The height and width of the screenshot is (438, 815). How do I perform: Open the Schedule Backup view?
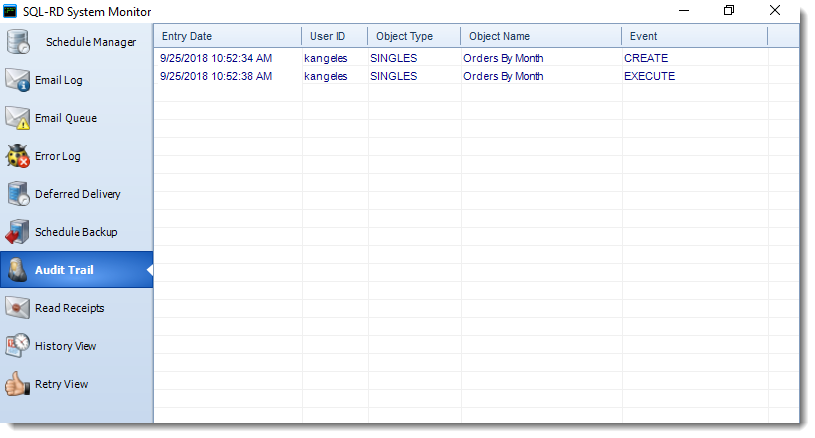click(x=76, y=232)
